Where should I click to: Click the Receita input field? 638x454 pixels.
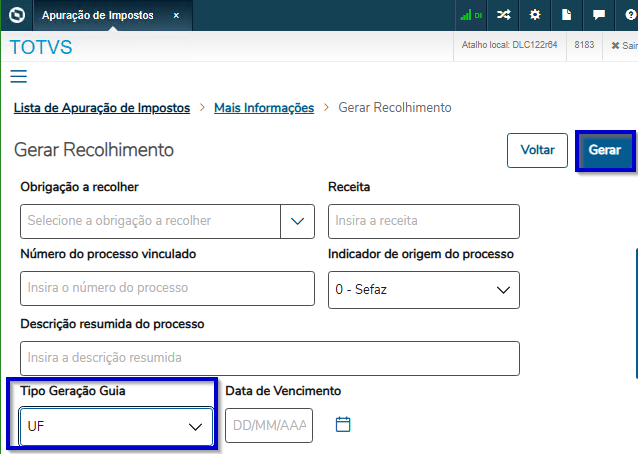(424, 221)
